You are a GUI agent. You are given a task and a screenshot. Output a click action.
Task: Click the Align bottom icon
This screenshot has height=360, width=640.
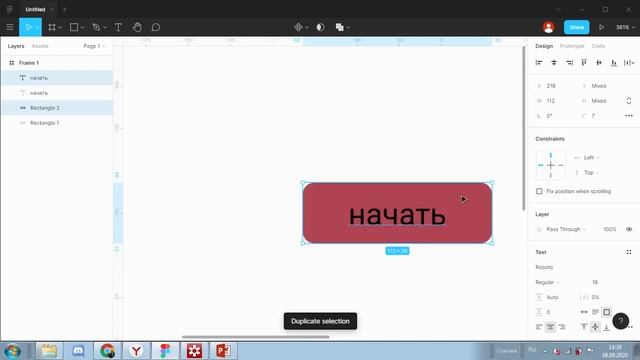click(613, 63)
